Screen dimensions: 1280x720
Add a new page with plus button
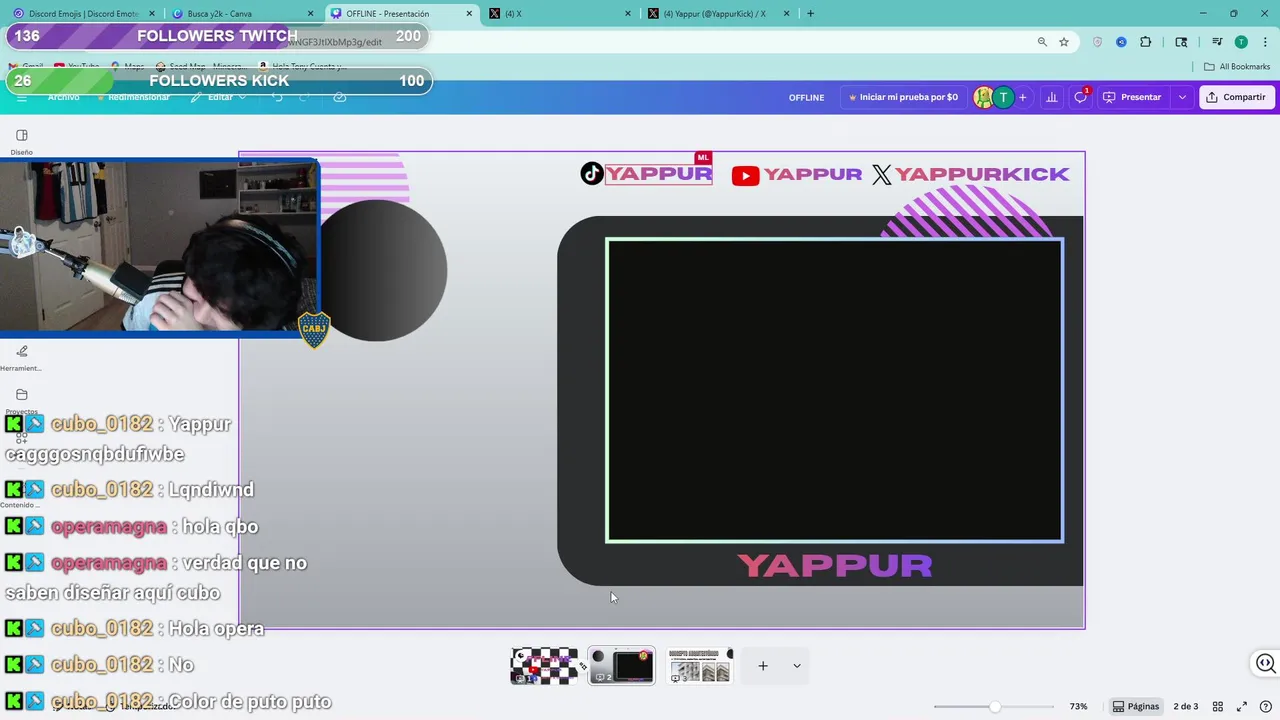pos(763,666)
